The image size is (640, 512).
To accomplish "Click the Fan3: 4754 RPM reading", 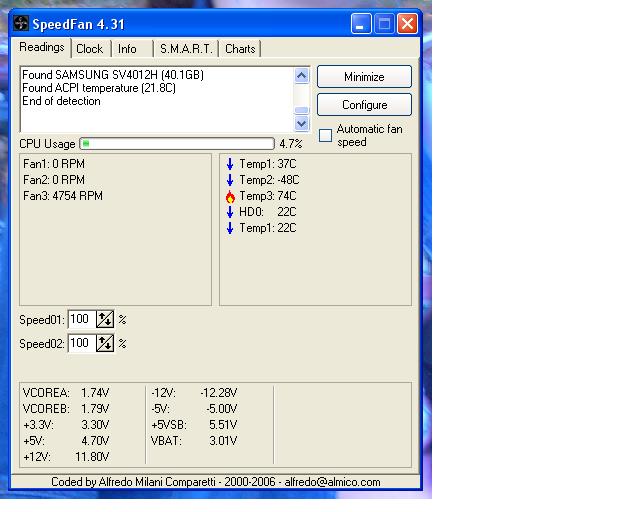I will pos(63,196).
